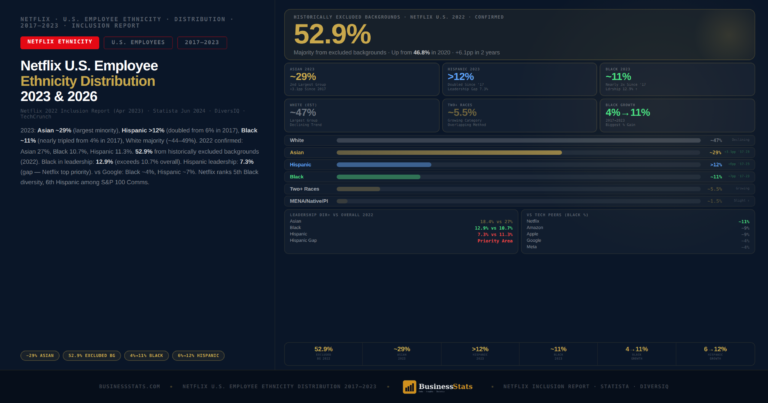Click the Hispanic 2023 >12% stat card
This screenshot has height=403, width=768.
pos(519,79)
